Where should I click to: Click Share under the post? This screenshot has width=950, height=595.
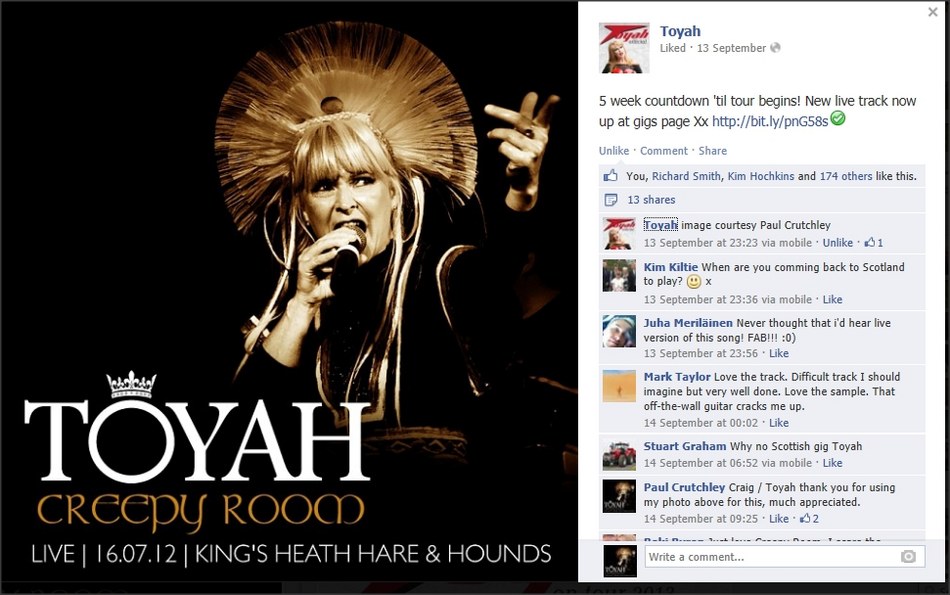[712, 151]
